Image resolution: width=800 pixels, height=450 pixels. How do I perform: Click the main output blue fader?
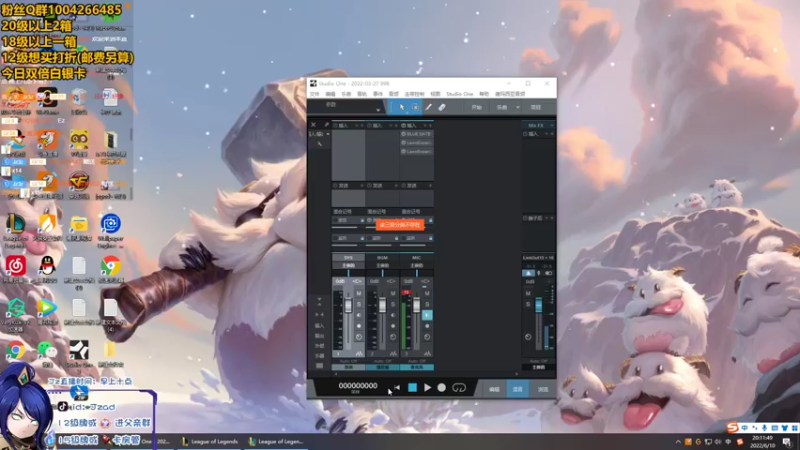(x=538, y=305)
